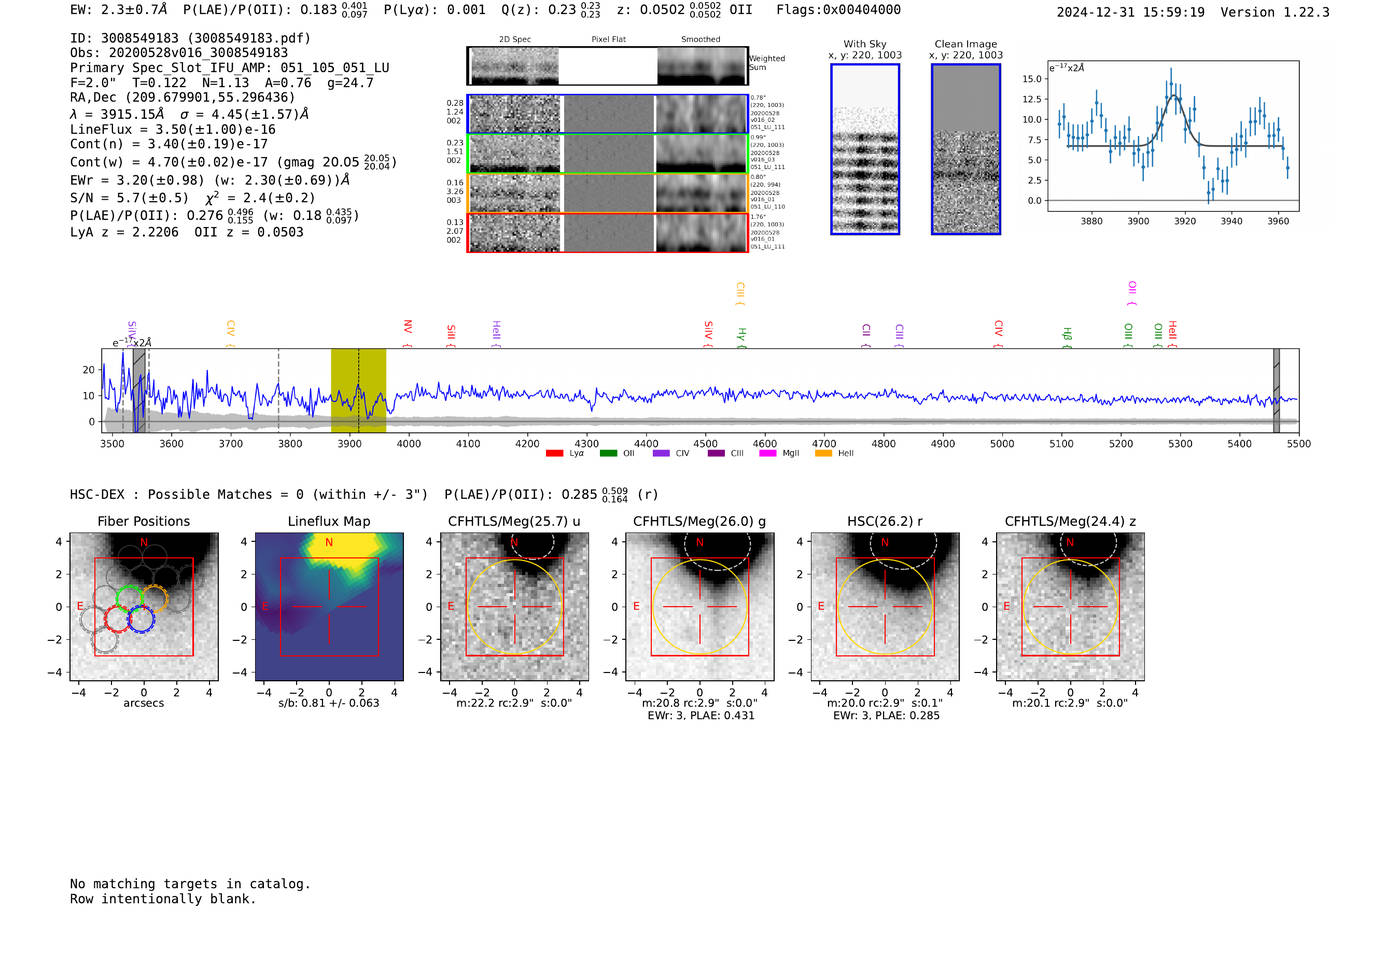Click the blue dashed fiber circle
Image resolution: width=1400 pixels, height=953 pixels.
click(141, 618)
